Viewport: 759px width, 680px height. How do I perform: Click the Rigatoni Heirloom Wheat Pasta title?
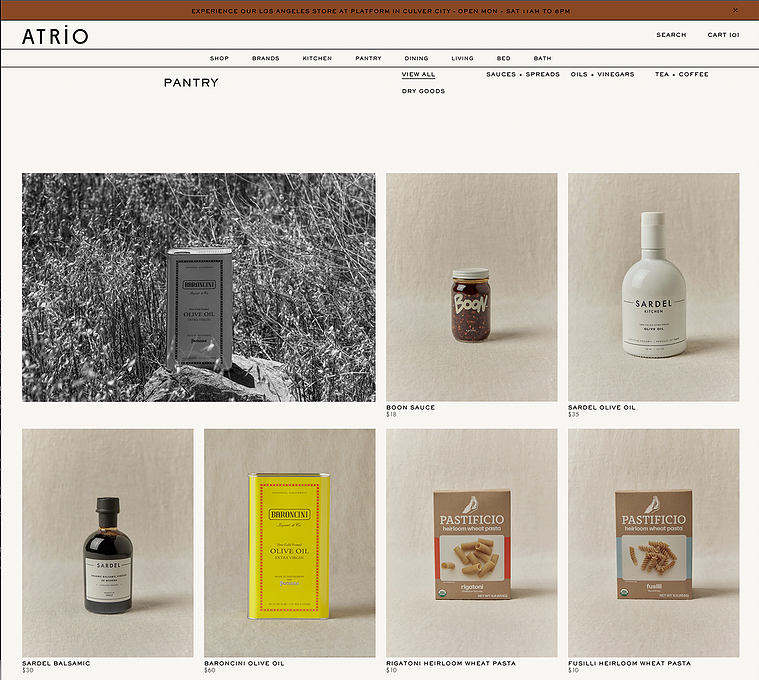point(451,663)
